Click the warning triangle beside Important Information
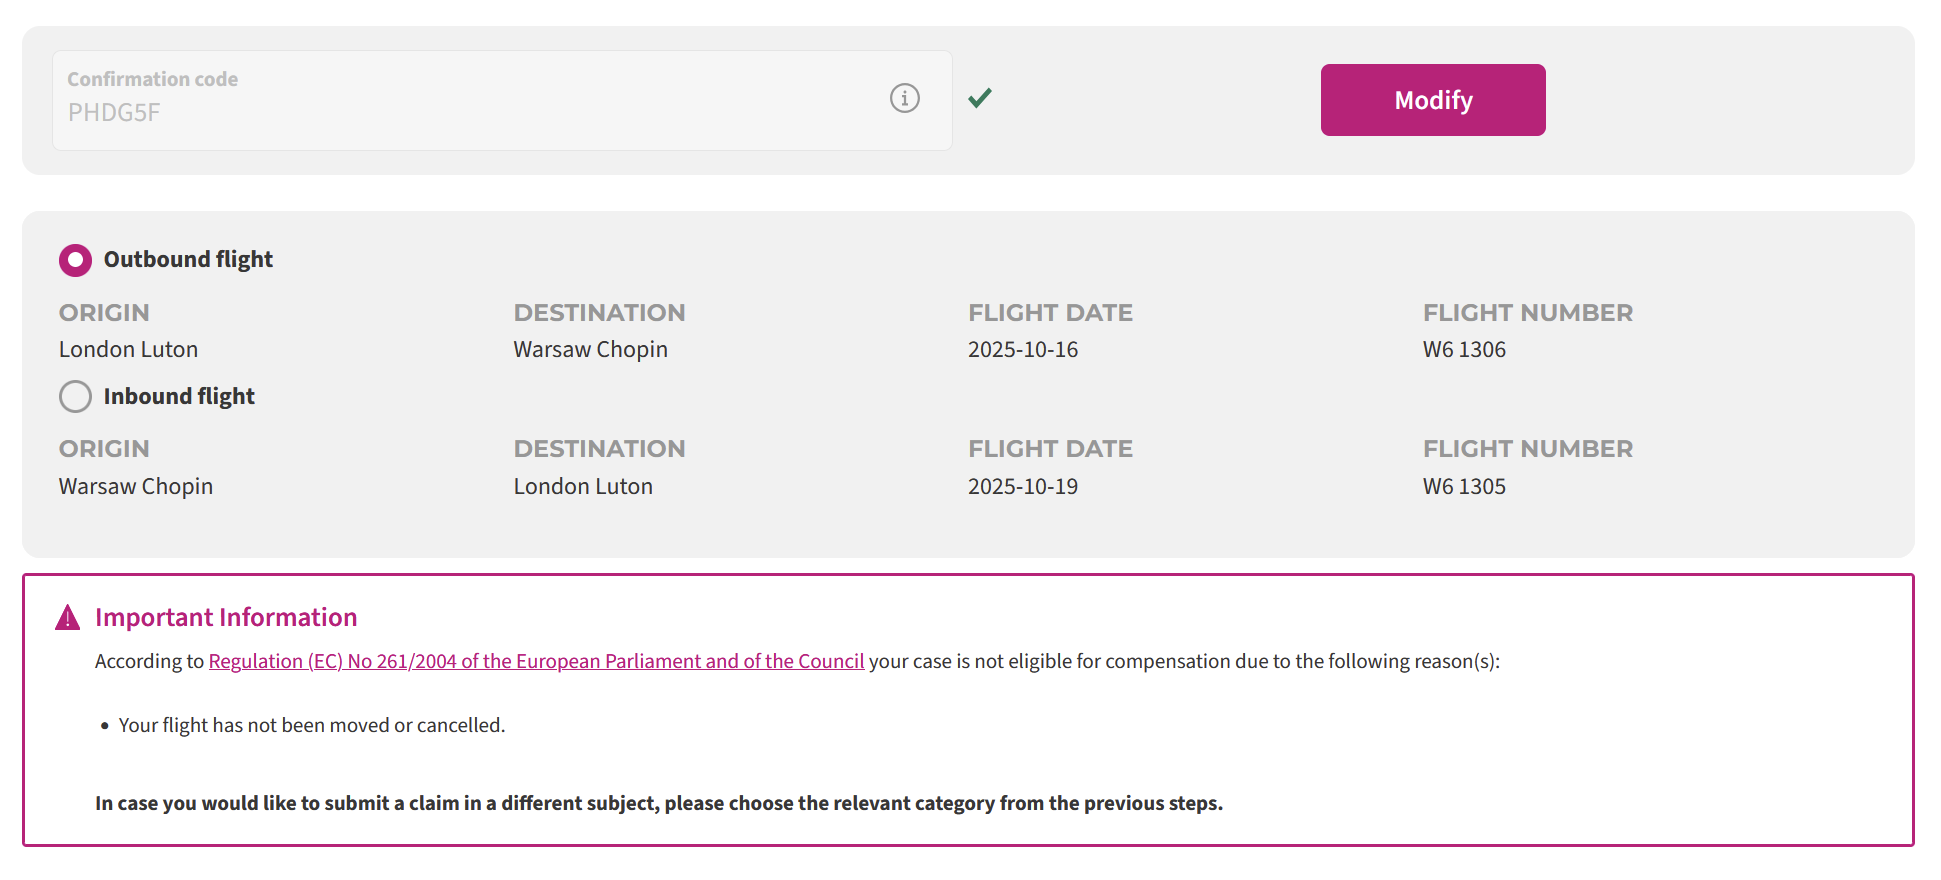Image resolution: width=1941 pixels, height=880 pixels. click(67, 618)
